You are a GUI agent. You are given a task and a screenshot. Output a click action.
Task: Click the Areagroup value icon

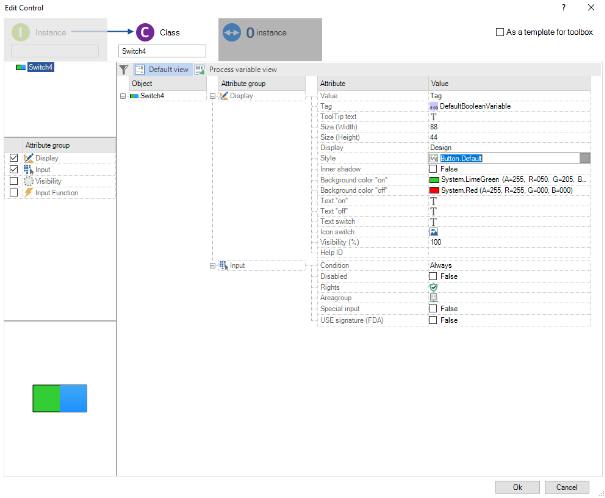[x=433, y=298]
